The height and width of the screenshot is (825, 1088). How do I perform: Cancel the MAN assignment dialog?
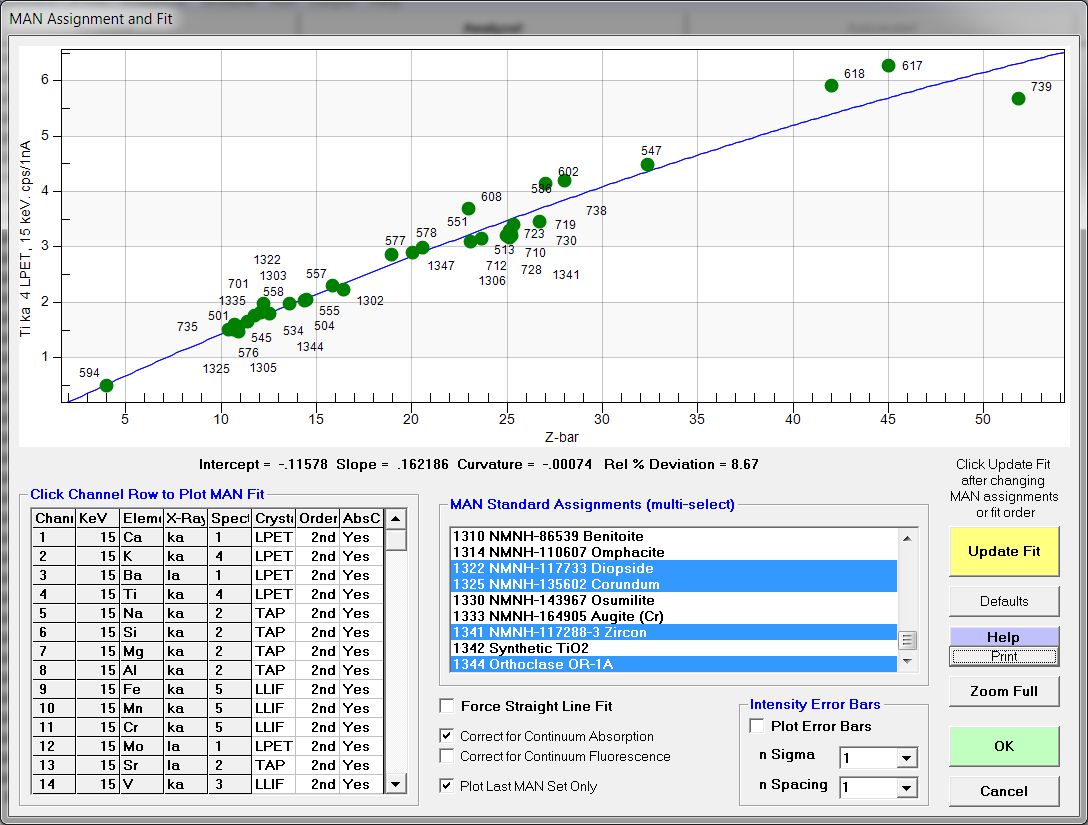click(x=1004, y=791)
